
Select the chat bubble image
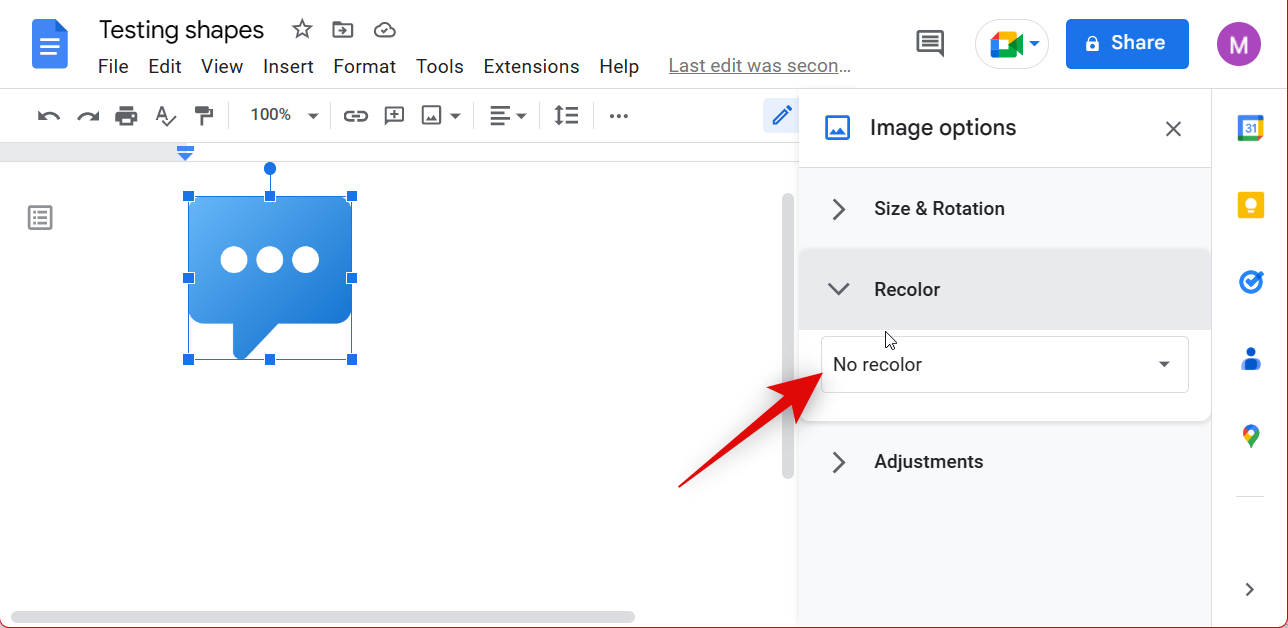270,277
